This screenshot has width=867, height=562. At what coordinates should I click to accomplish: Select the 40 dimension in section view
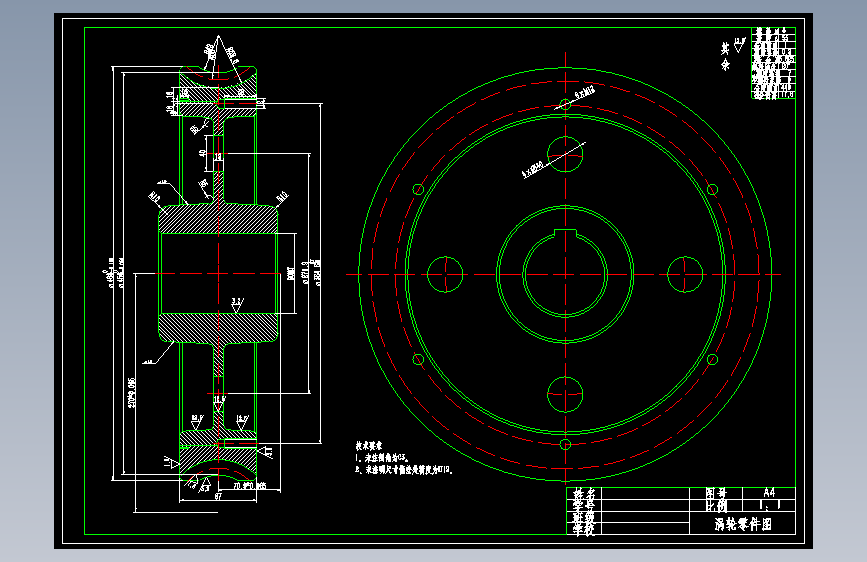coord(203,153)
